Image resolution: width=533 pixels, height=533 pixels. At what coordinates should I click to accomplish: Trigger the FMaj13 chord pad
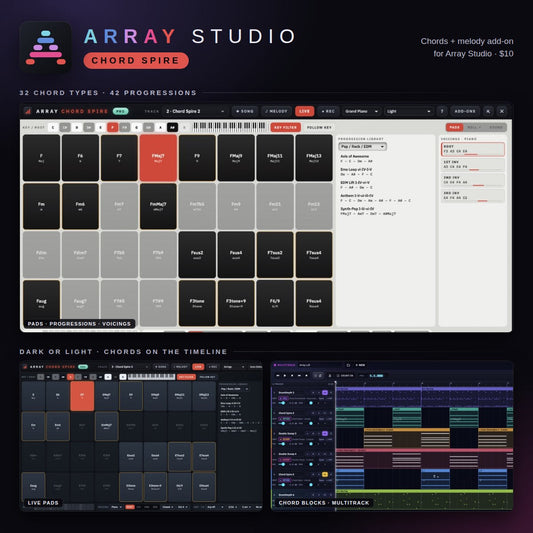click(314, 158)
